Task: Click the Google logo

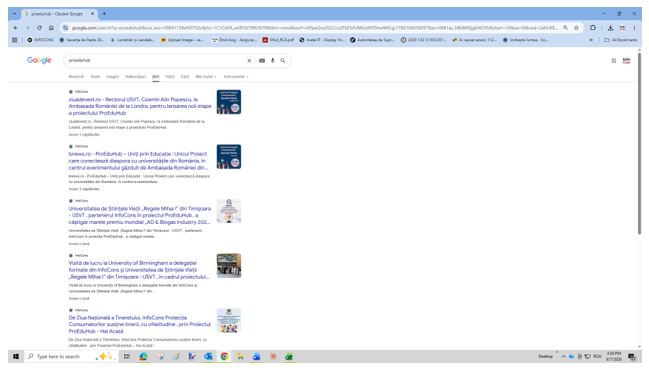Action: click(x=39, y=60)
